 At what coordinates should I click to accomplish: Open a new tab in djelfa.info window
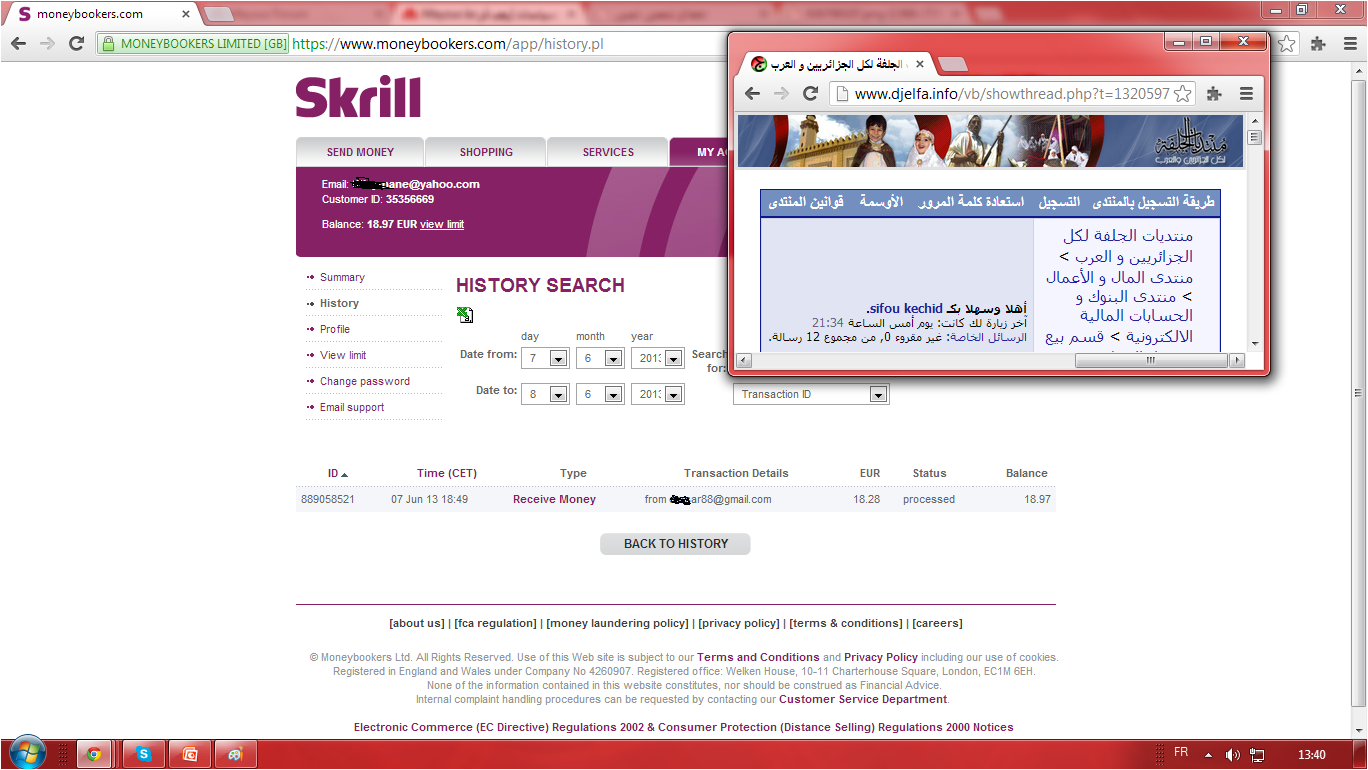click(x=953, y=64)
